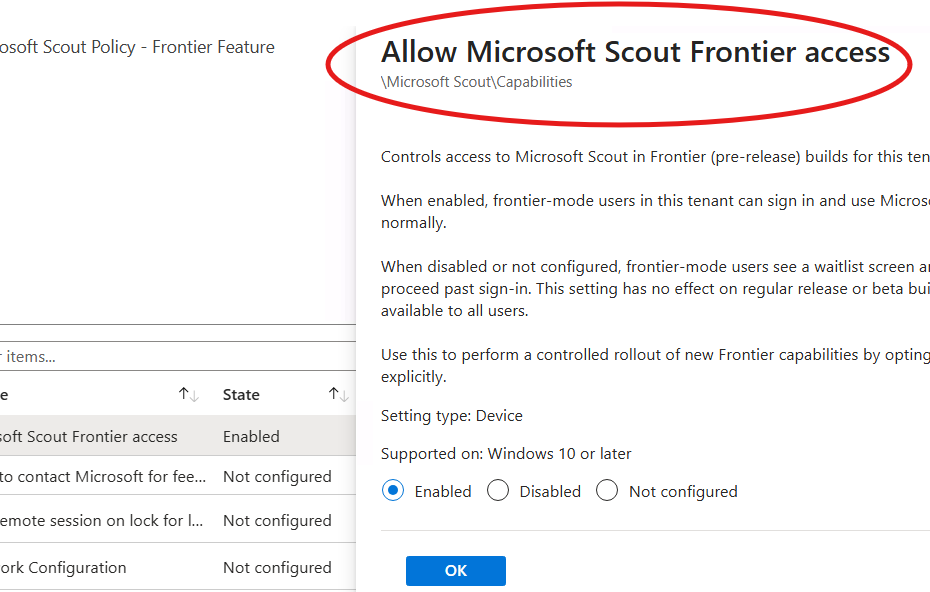930x592 pixels.
Task: Click the OK button
Action: tap(456, 571)
